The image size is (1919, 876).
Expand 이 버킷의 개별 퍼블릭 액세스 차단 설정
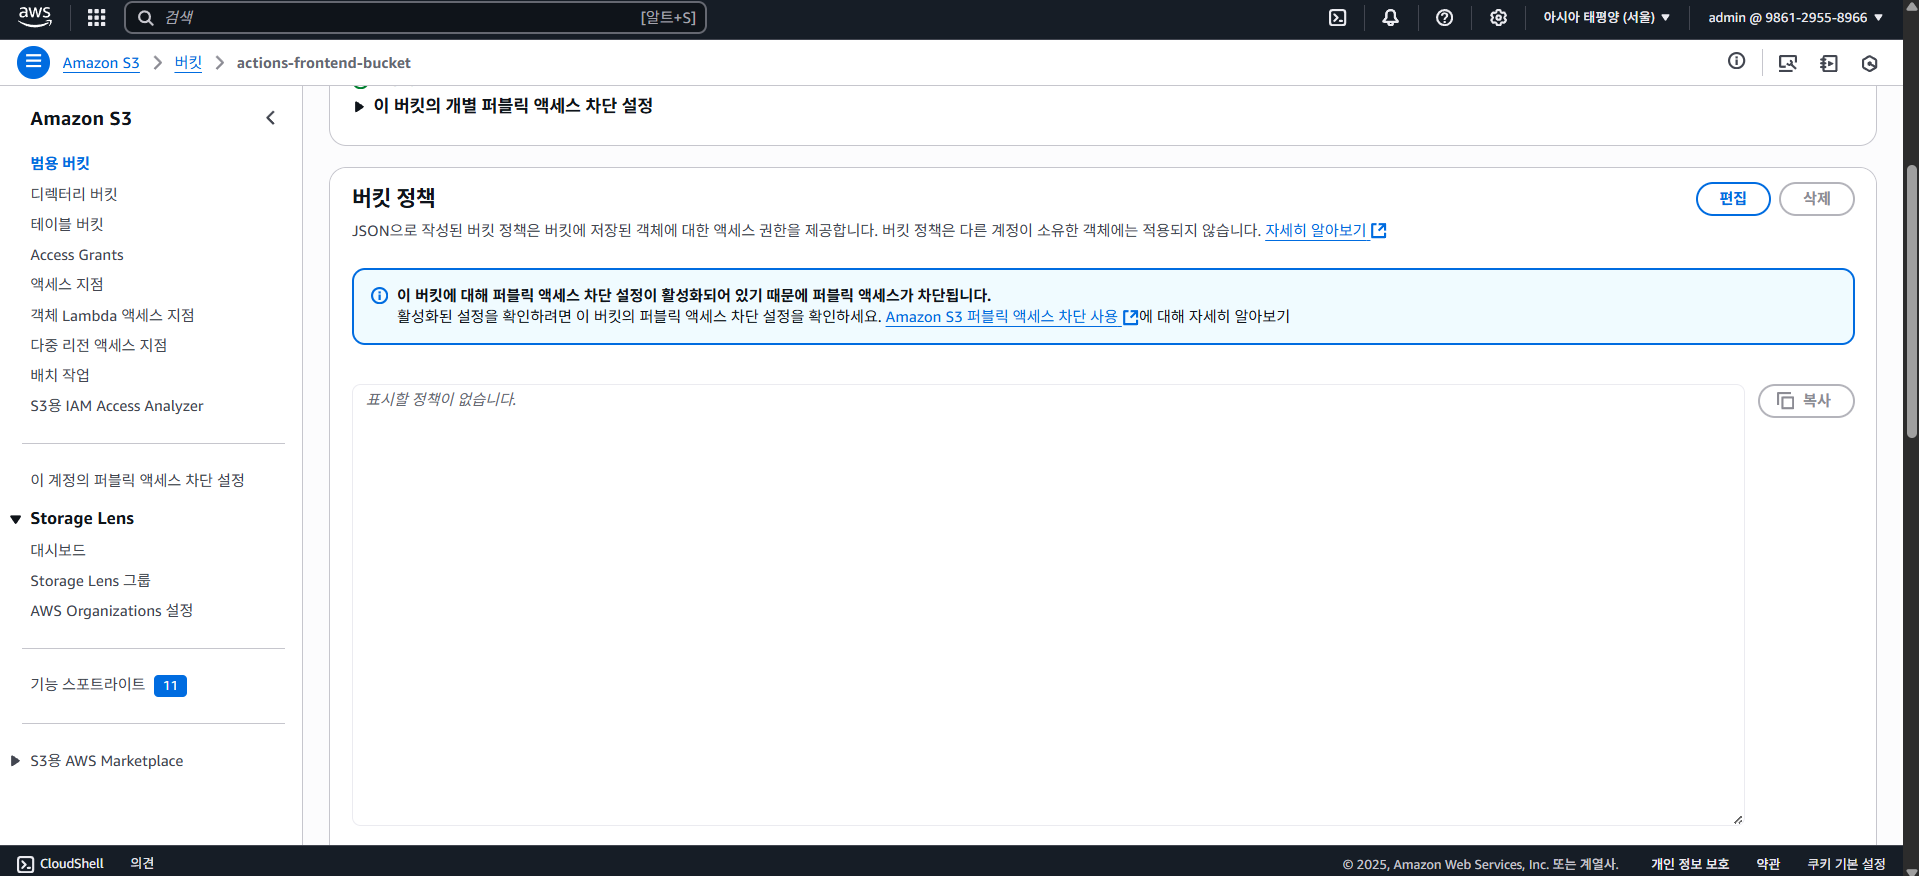pyautogui.click(x=504, y=106)
